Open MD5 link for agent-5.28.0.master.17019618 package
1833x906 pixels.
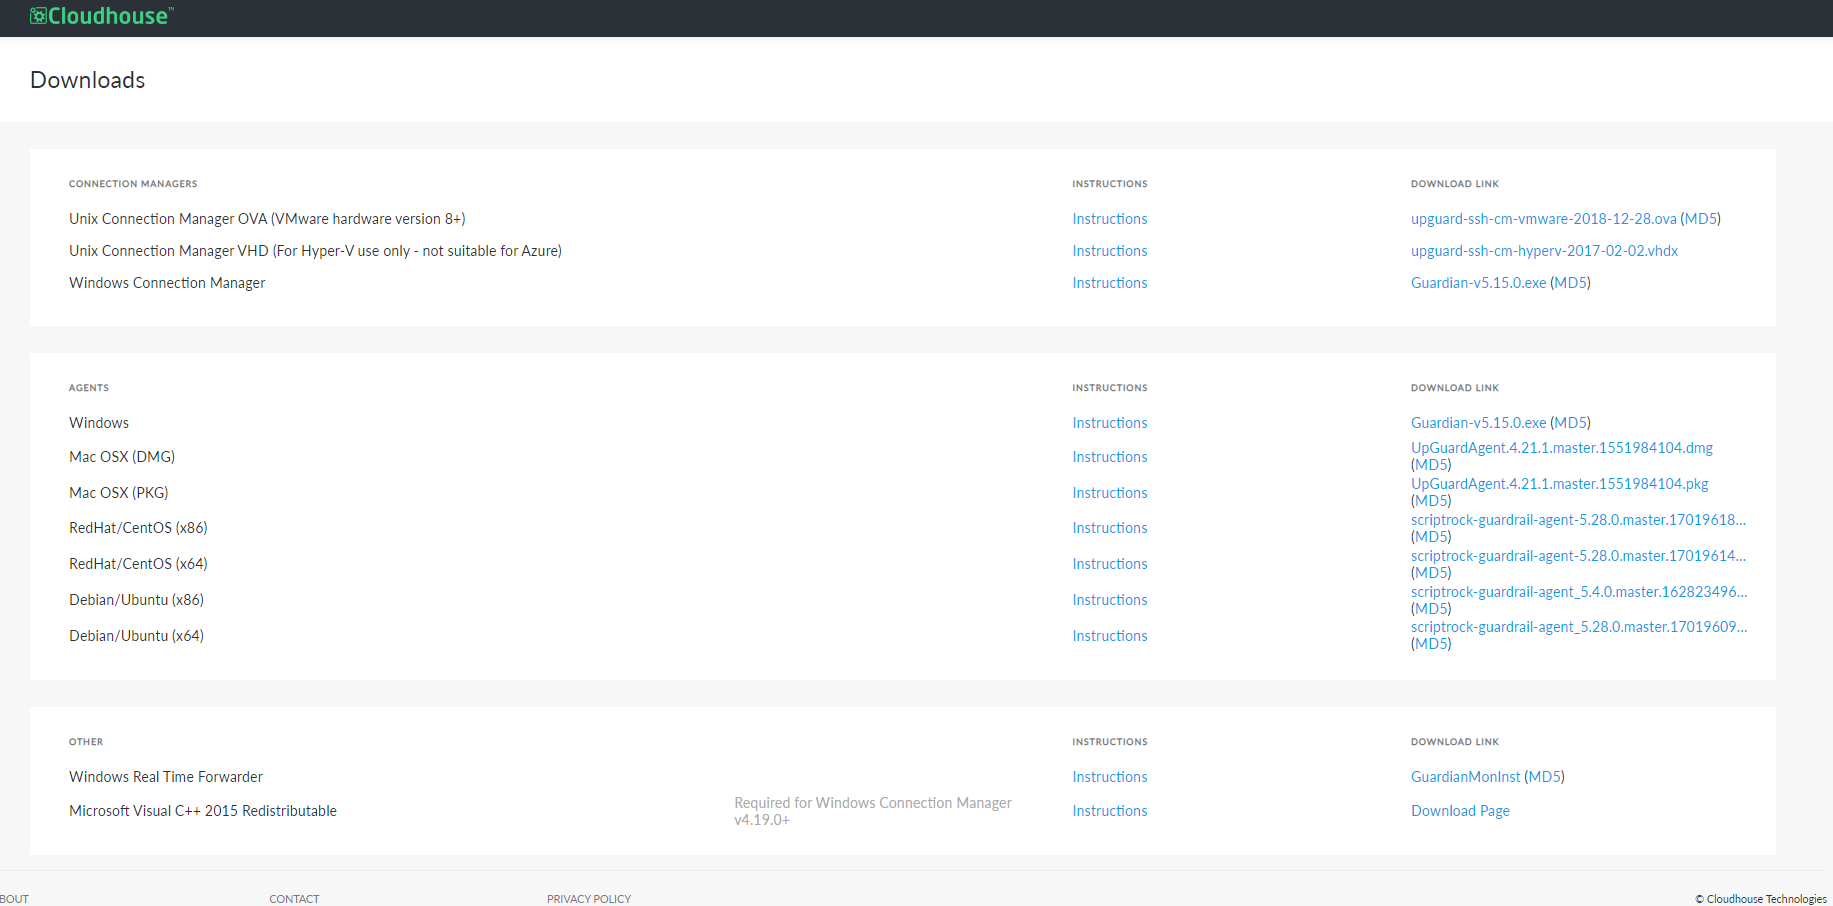[1431, 537]
